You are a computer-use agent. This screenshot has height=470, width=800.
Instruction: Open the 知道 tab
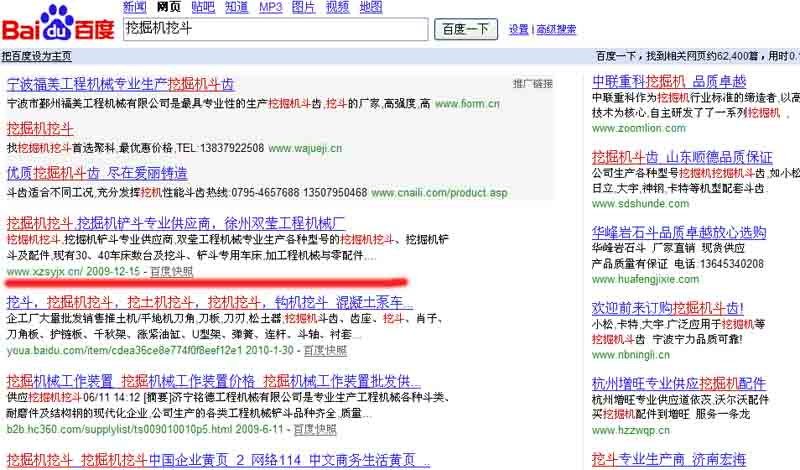[x=237, y=7]
